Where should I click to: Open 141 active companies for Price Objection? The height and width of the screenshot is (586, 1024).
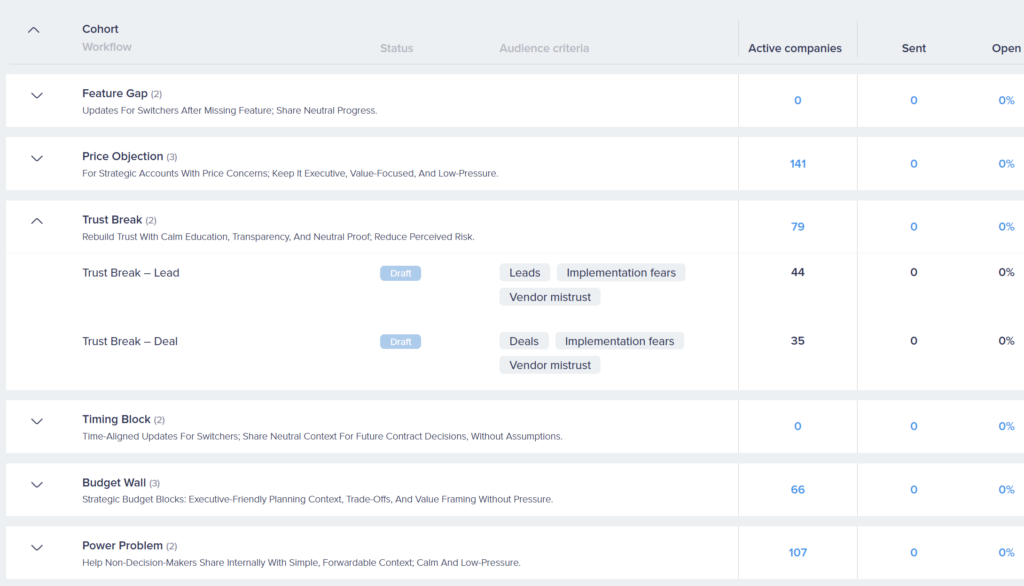click(x=797, y=164)
